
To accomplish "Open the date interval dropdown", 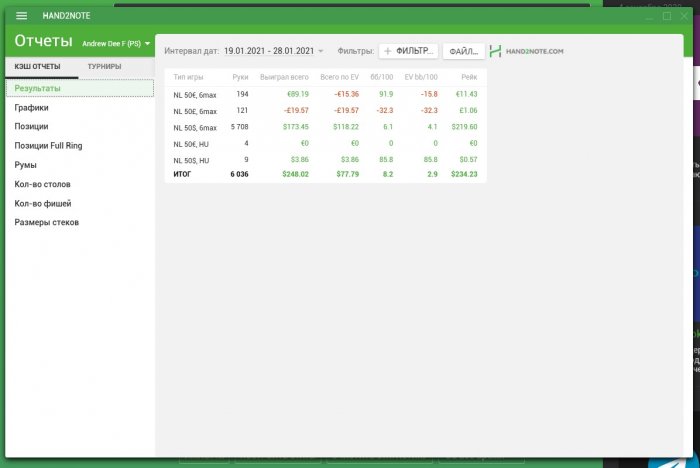I will pos(273,51).
